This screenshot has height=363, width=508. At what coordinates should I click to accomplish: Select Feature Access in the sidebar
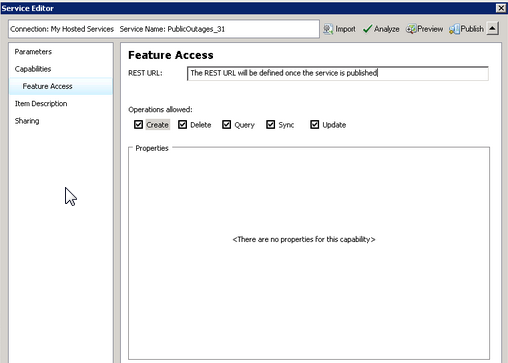point(61,86)
